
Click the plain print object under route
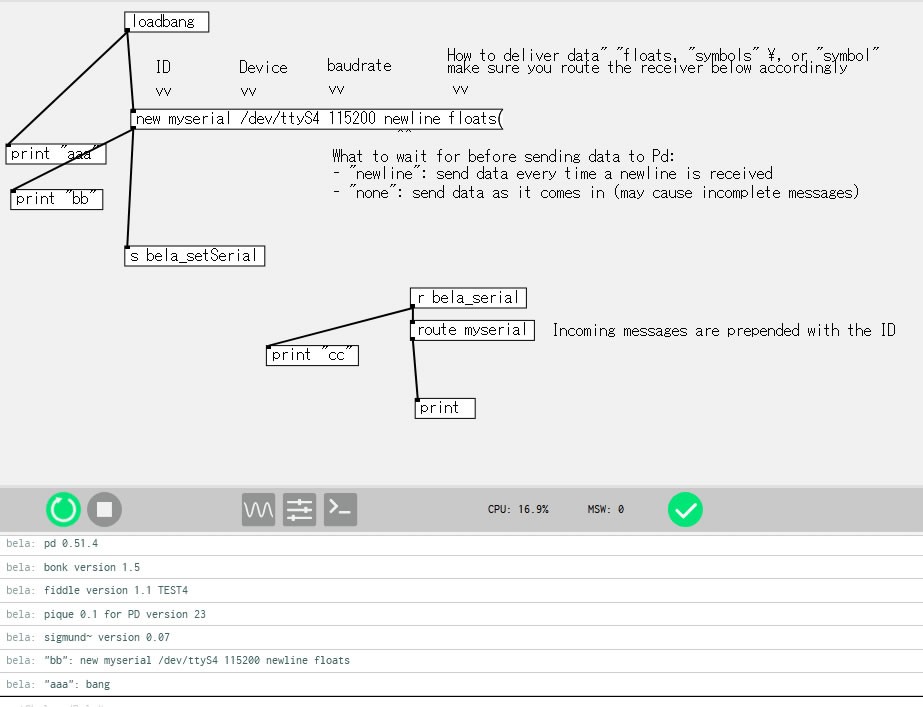(444, 408)
